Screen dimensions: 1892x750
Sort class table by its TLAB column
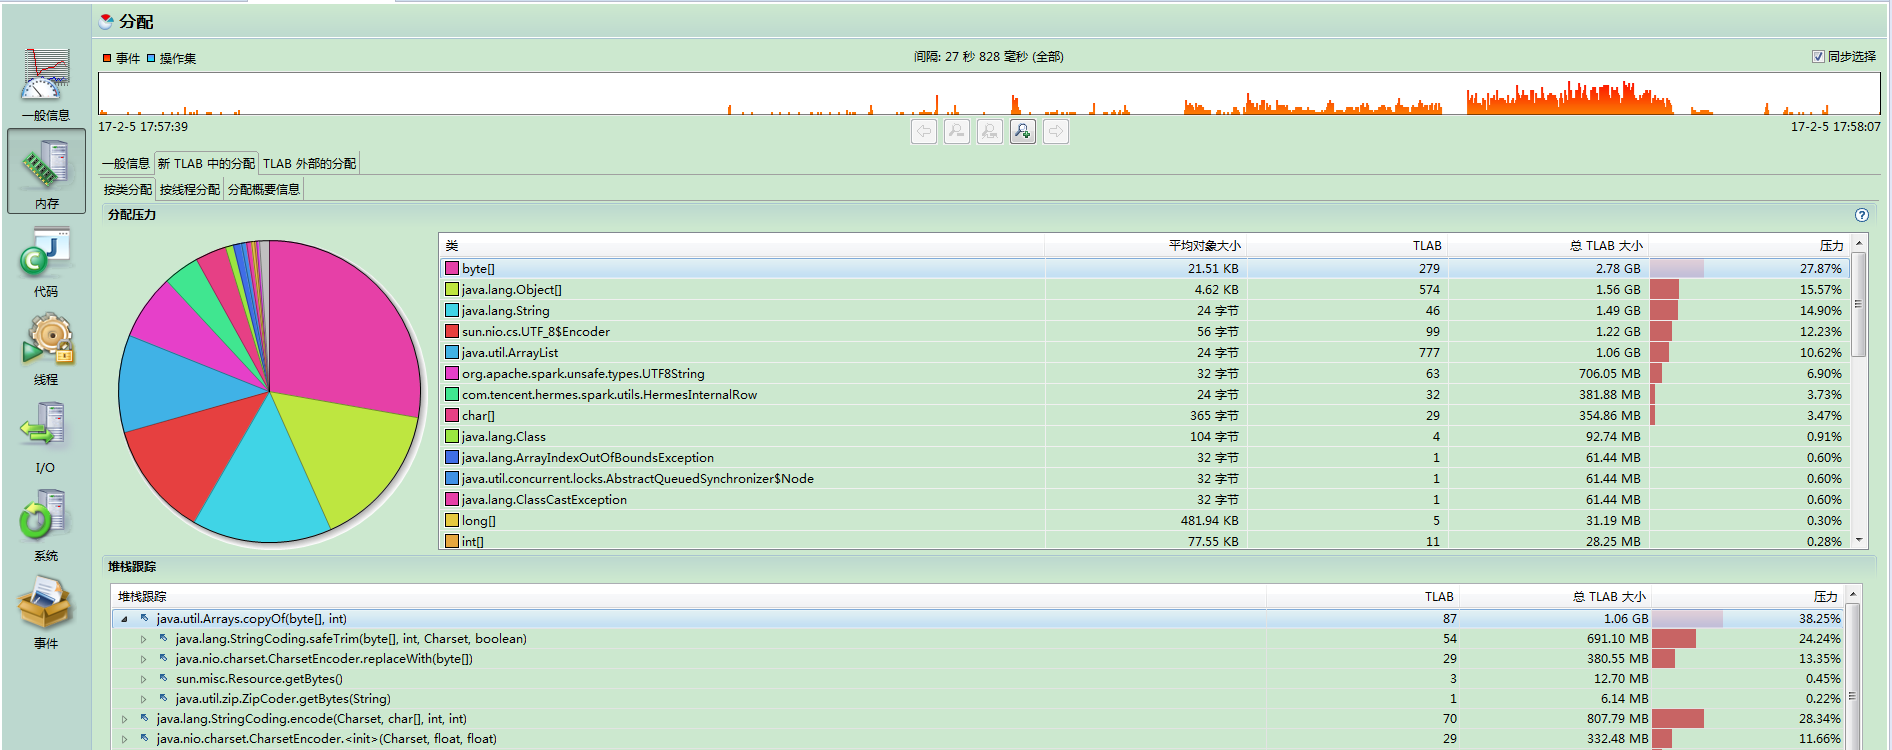point(1346,246)
